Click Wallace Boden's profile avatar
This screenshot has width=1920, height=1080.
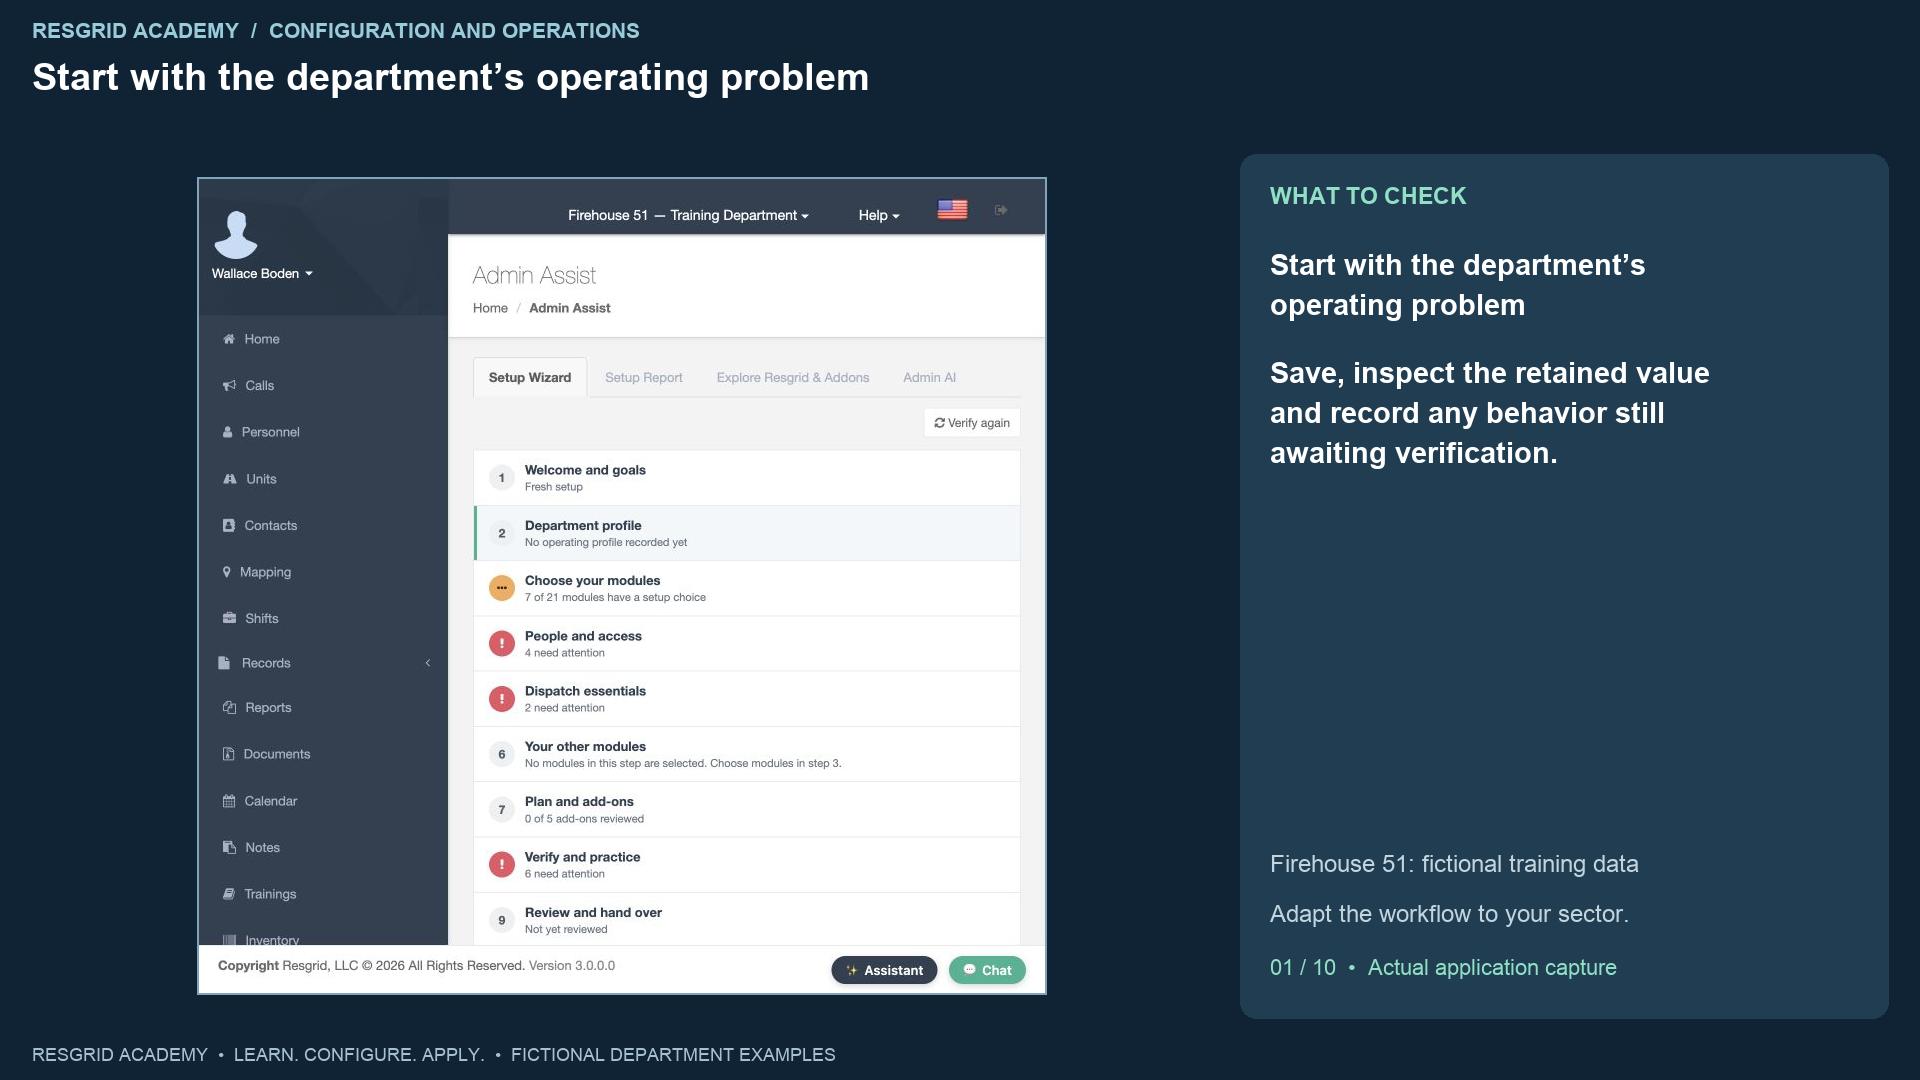[x=236, y=234]
